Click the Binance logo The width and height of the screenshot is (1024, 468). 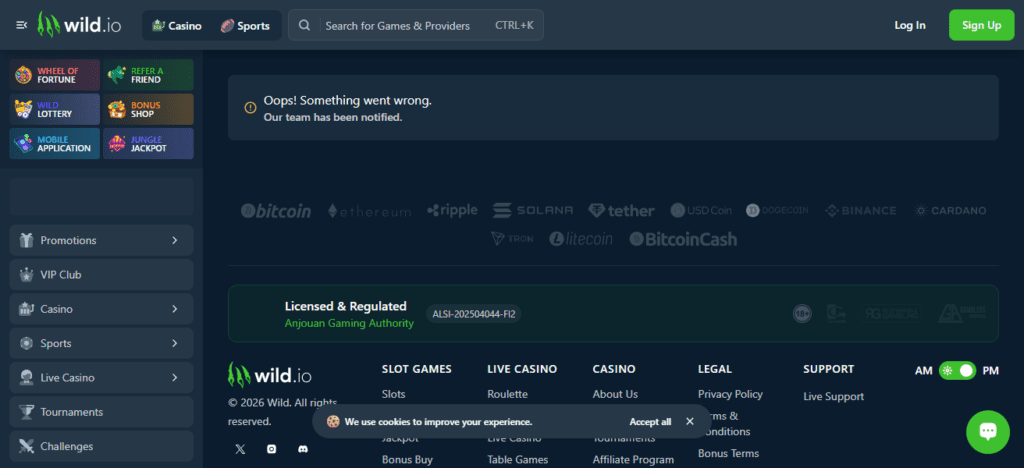coord(861,211)
